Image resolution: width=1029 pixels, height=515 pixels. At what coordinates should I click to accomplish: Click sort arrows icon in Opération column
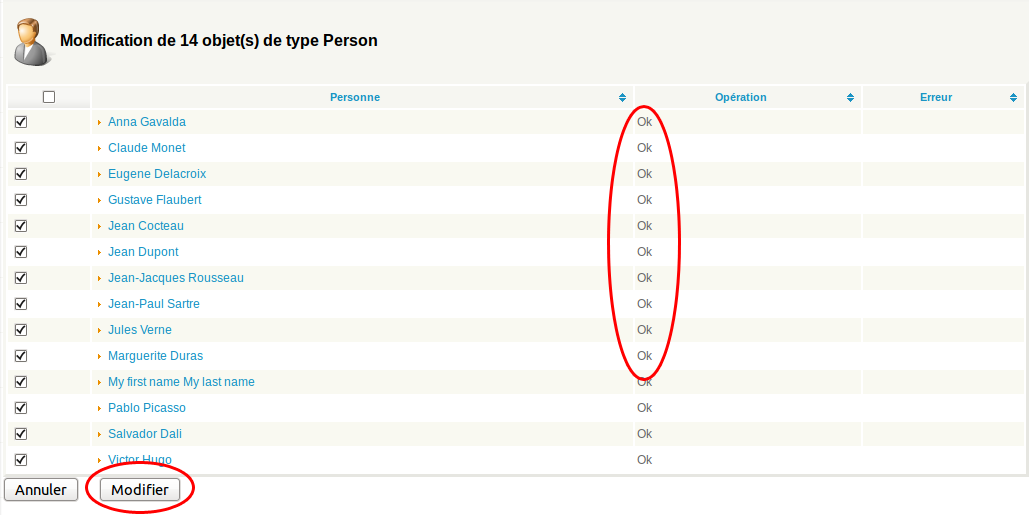851,98
